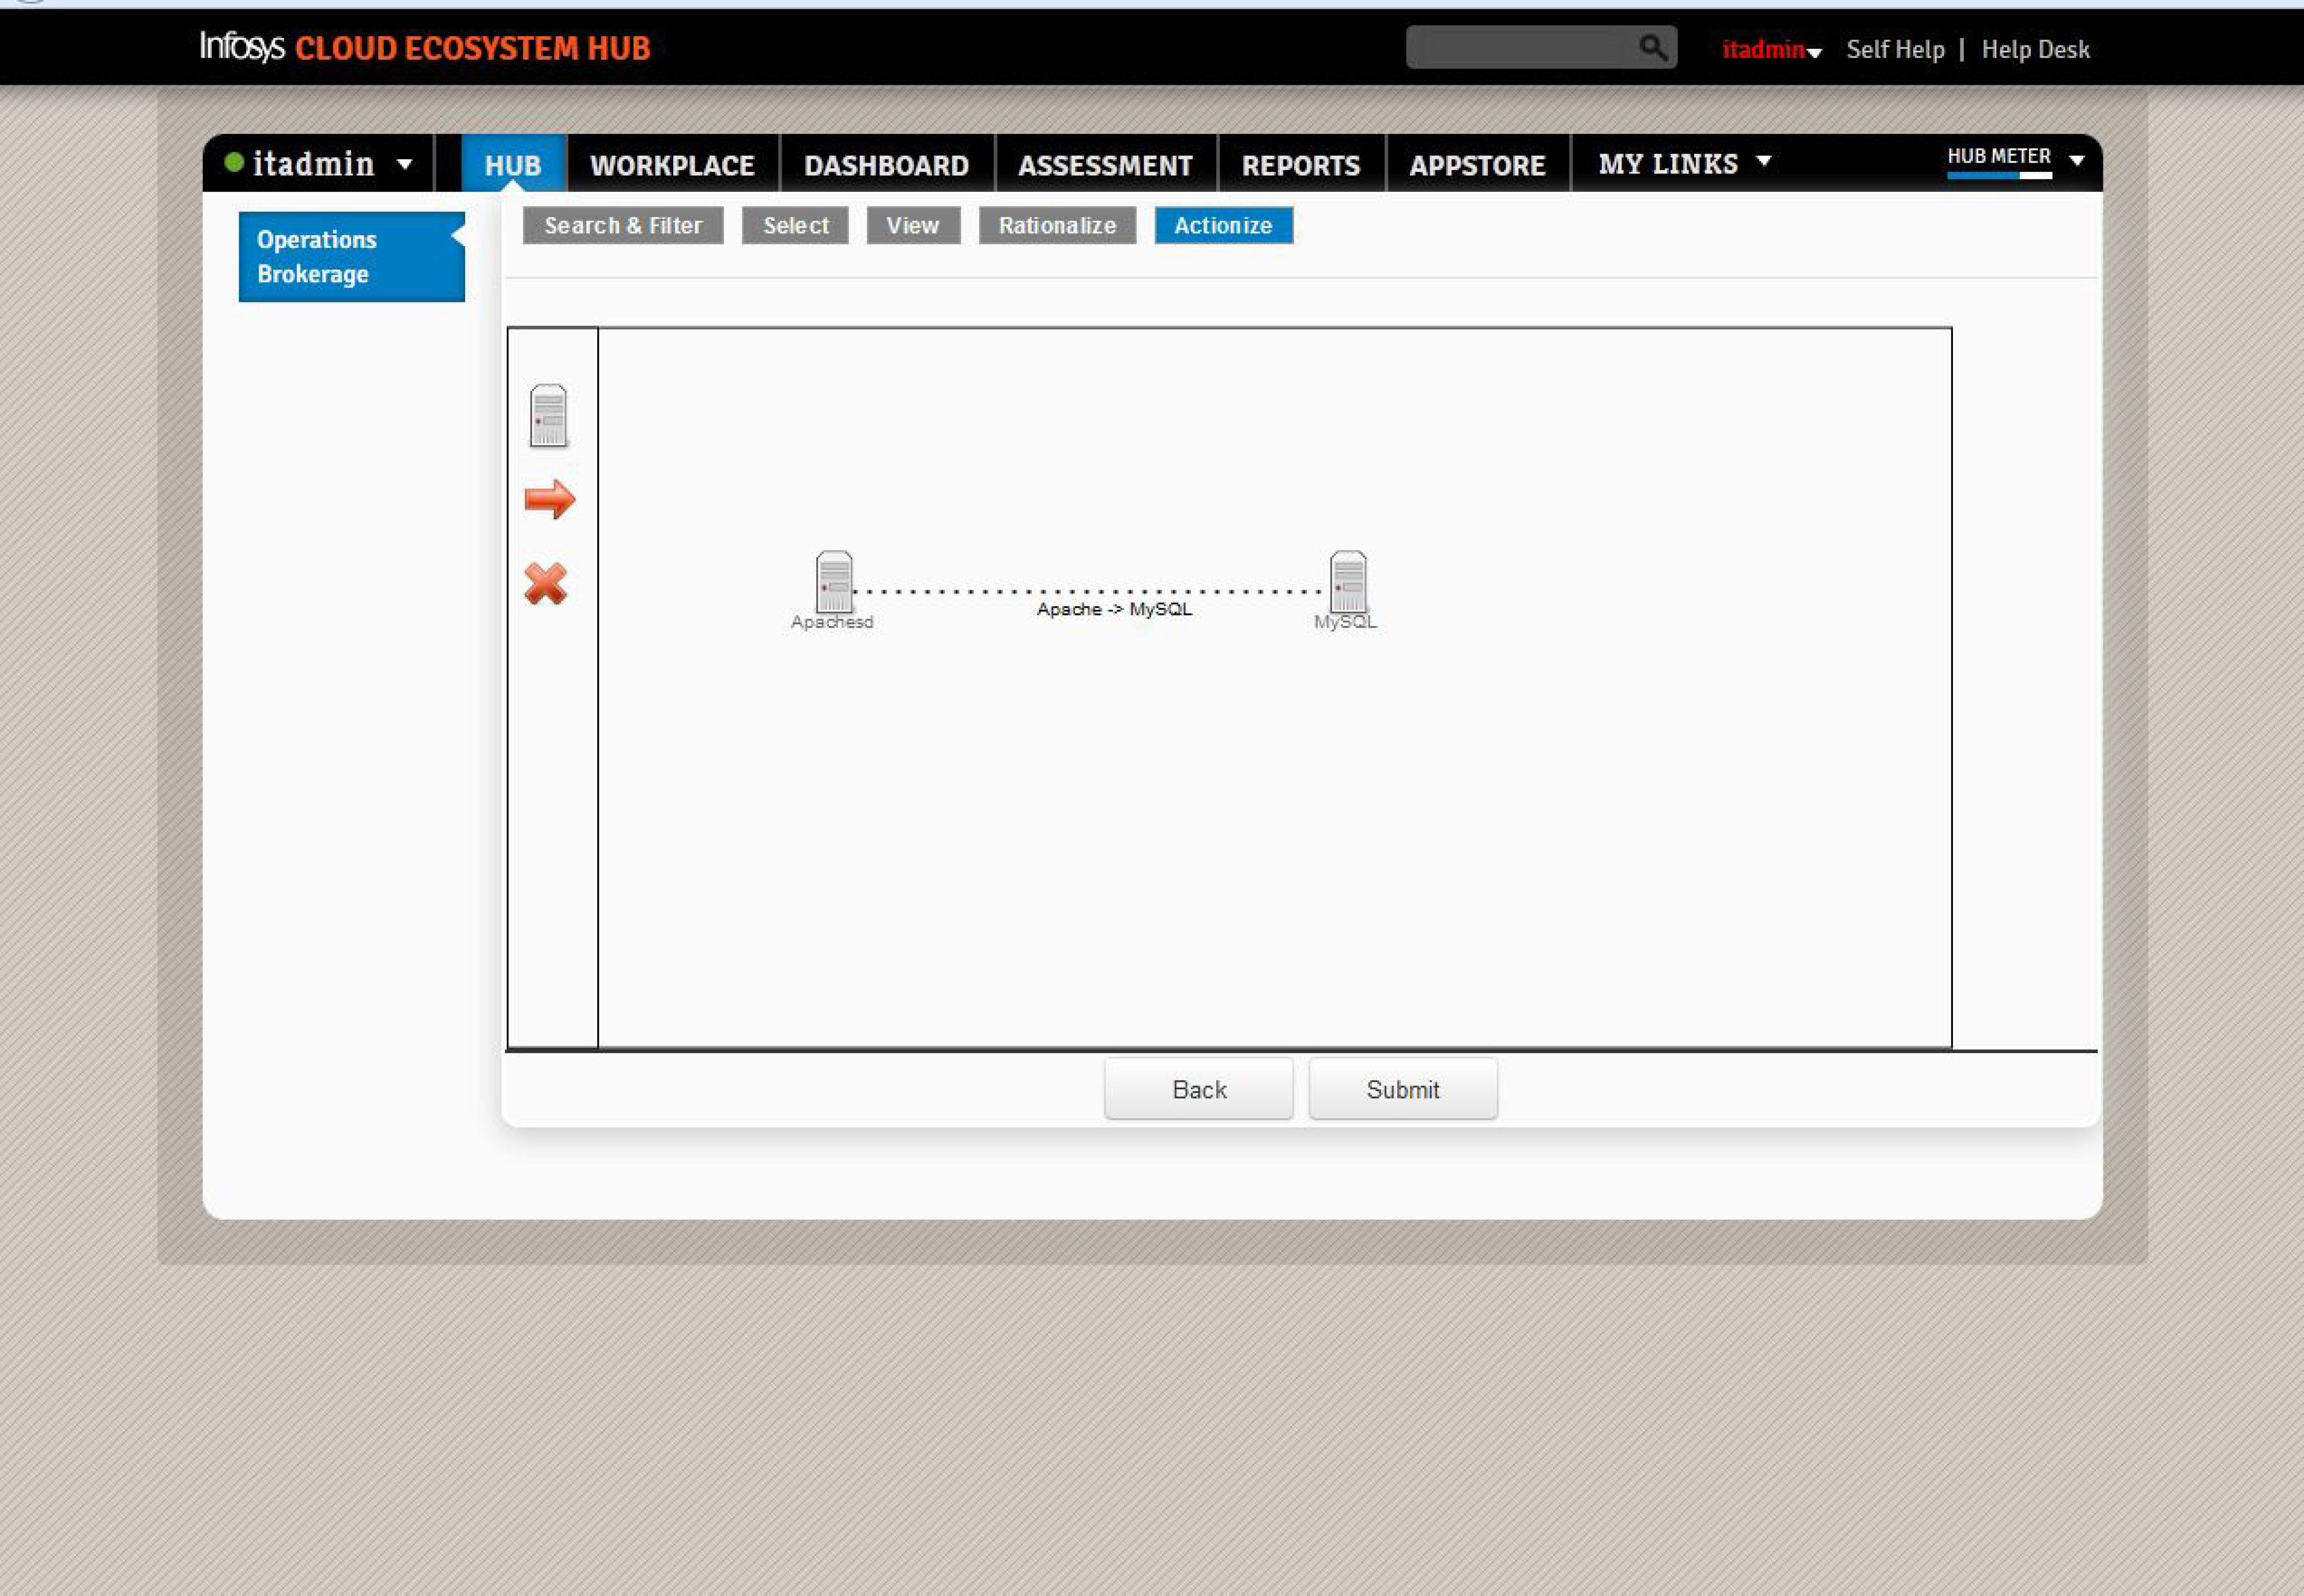Switch to the REPORTS tab

[1301, 165]
